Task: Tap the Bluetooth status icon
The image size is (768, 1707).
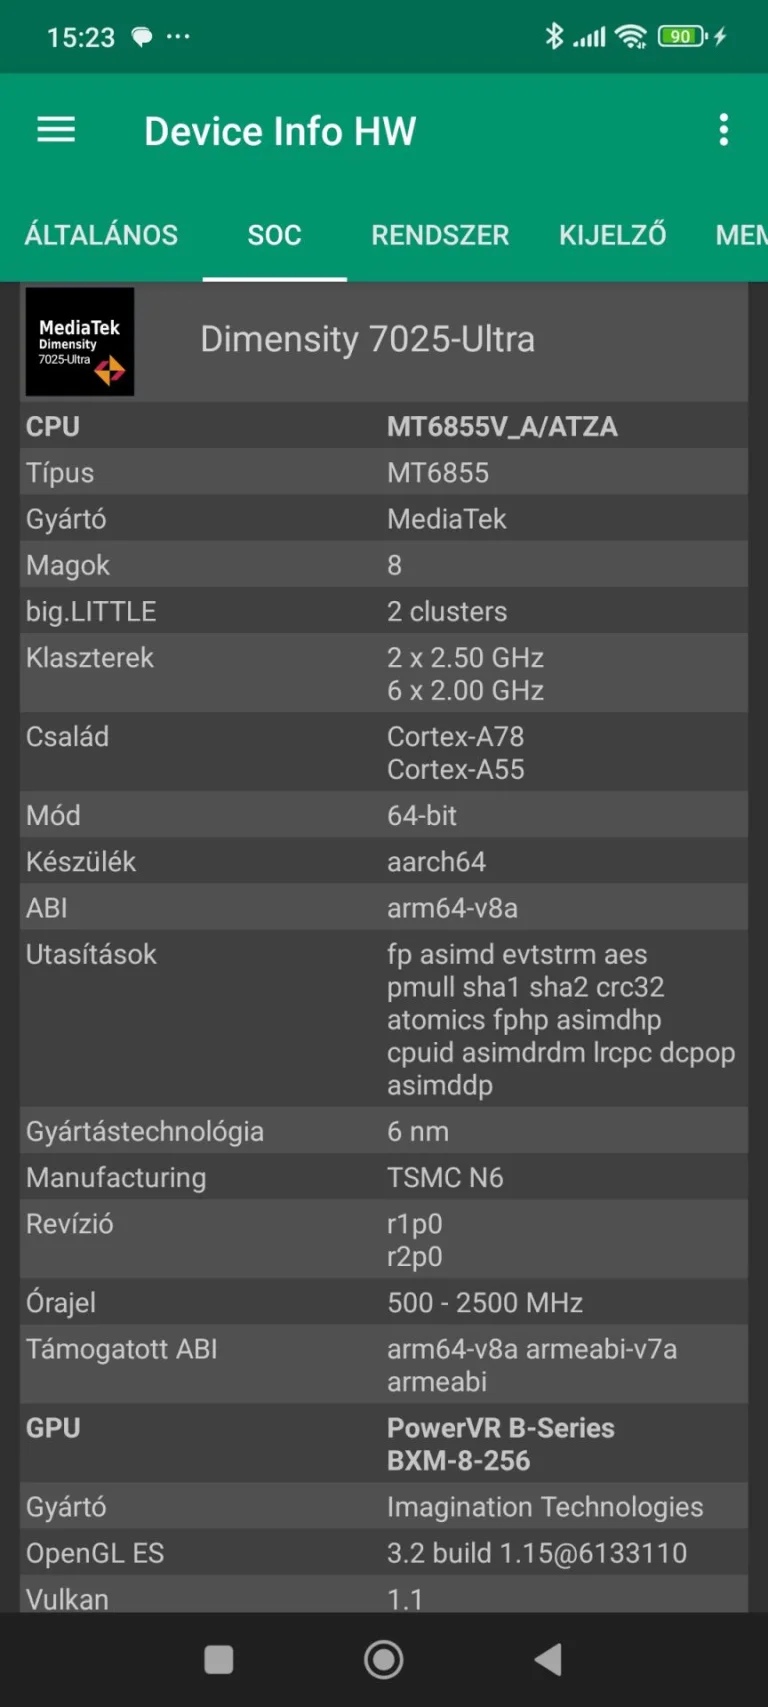Action: click(556, 36)
